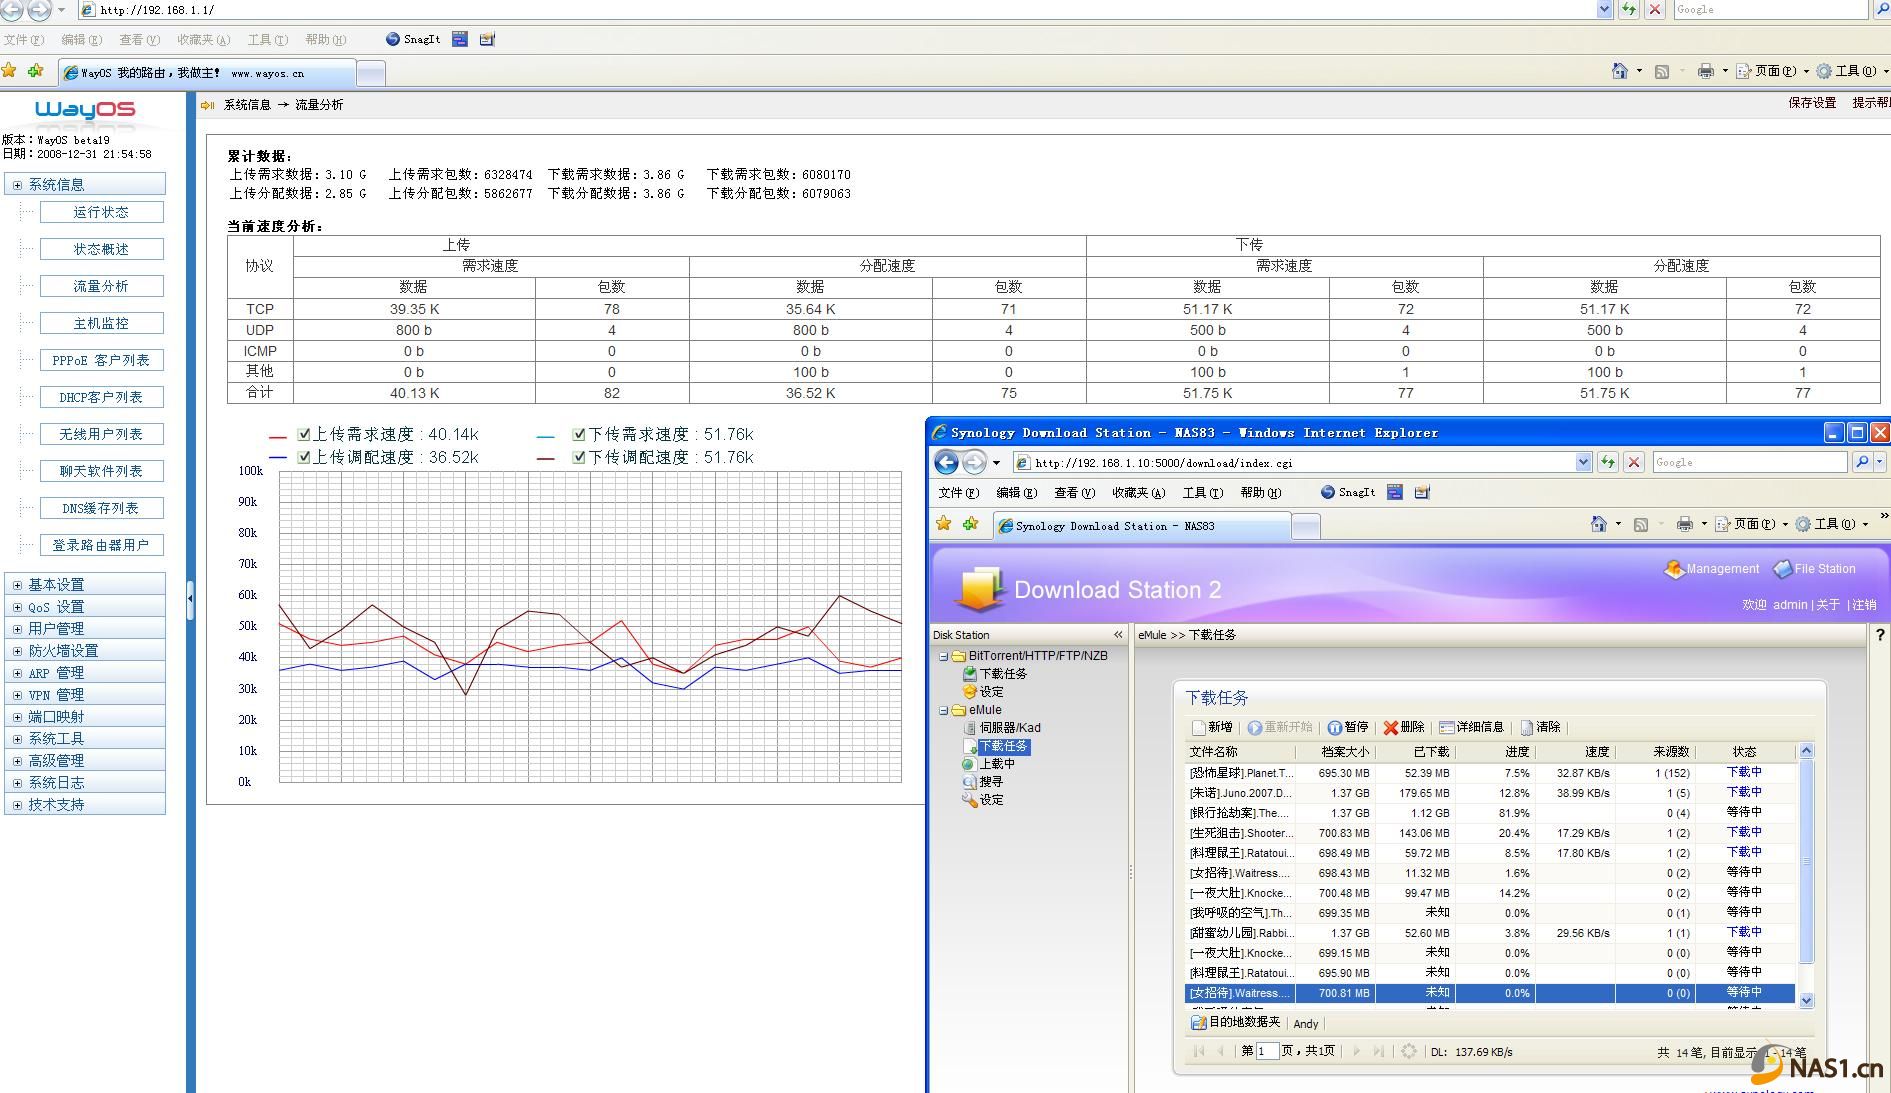Go back in Synology browser window
The image size is (1891, 1093).
(946, 462)
